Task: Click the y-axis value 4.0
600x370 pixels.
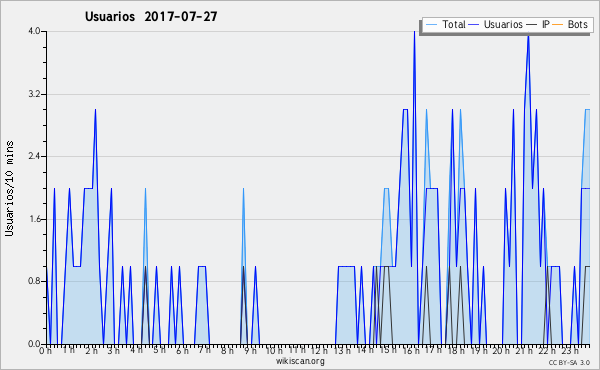Action: coord(34,31)
